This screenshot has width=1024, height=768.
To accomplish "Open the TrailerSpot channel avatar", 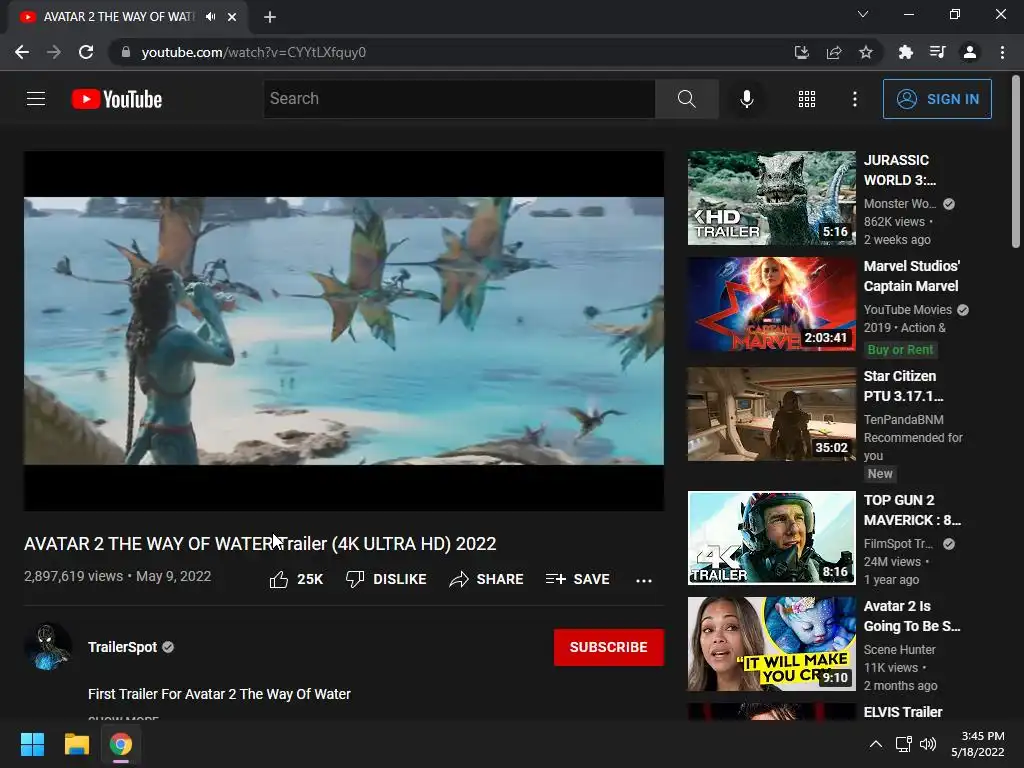I will point(48,647).
